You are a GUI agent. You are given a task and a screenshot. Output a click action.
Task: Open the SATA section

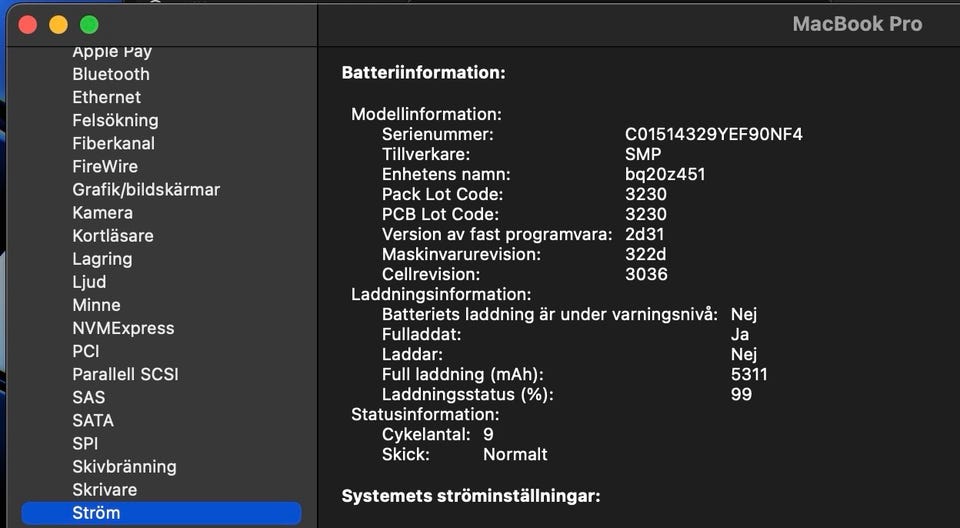tap(93, 421)
